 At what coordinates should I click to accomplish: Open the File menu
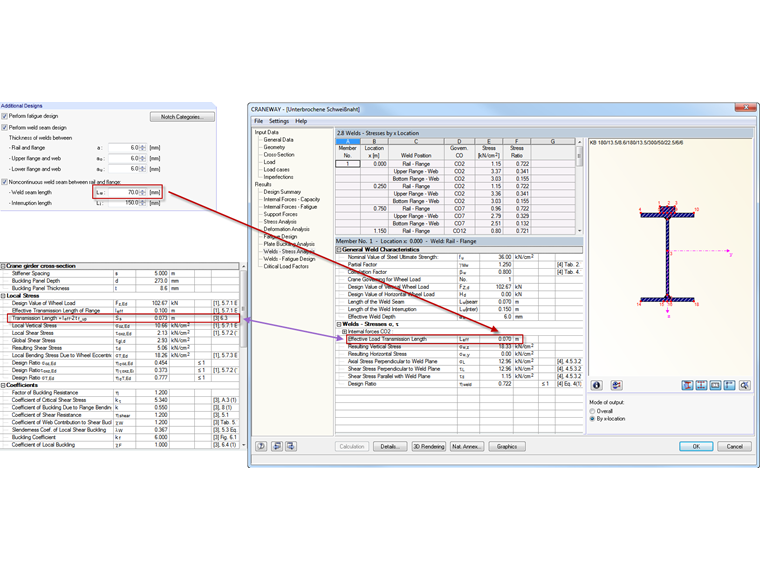259,121
